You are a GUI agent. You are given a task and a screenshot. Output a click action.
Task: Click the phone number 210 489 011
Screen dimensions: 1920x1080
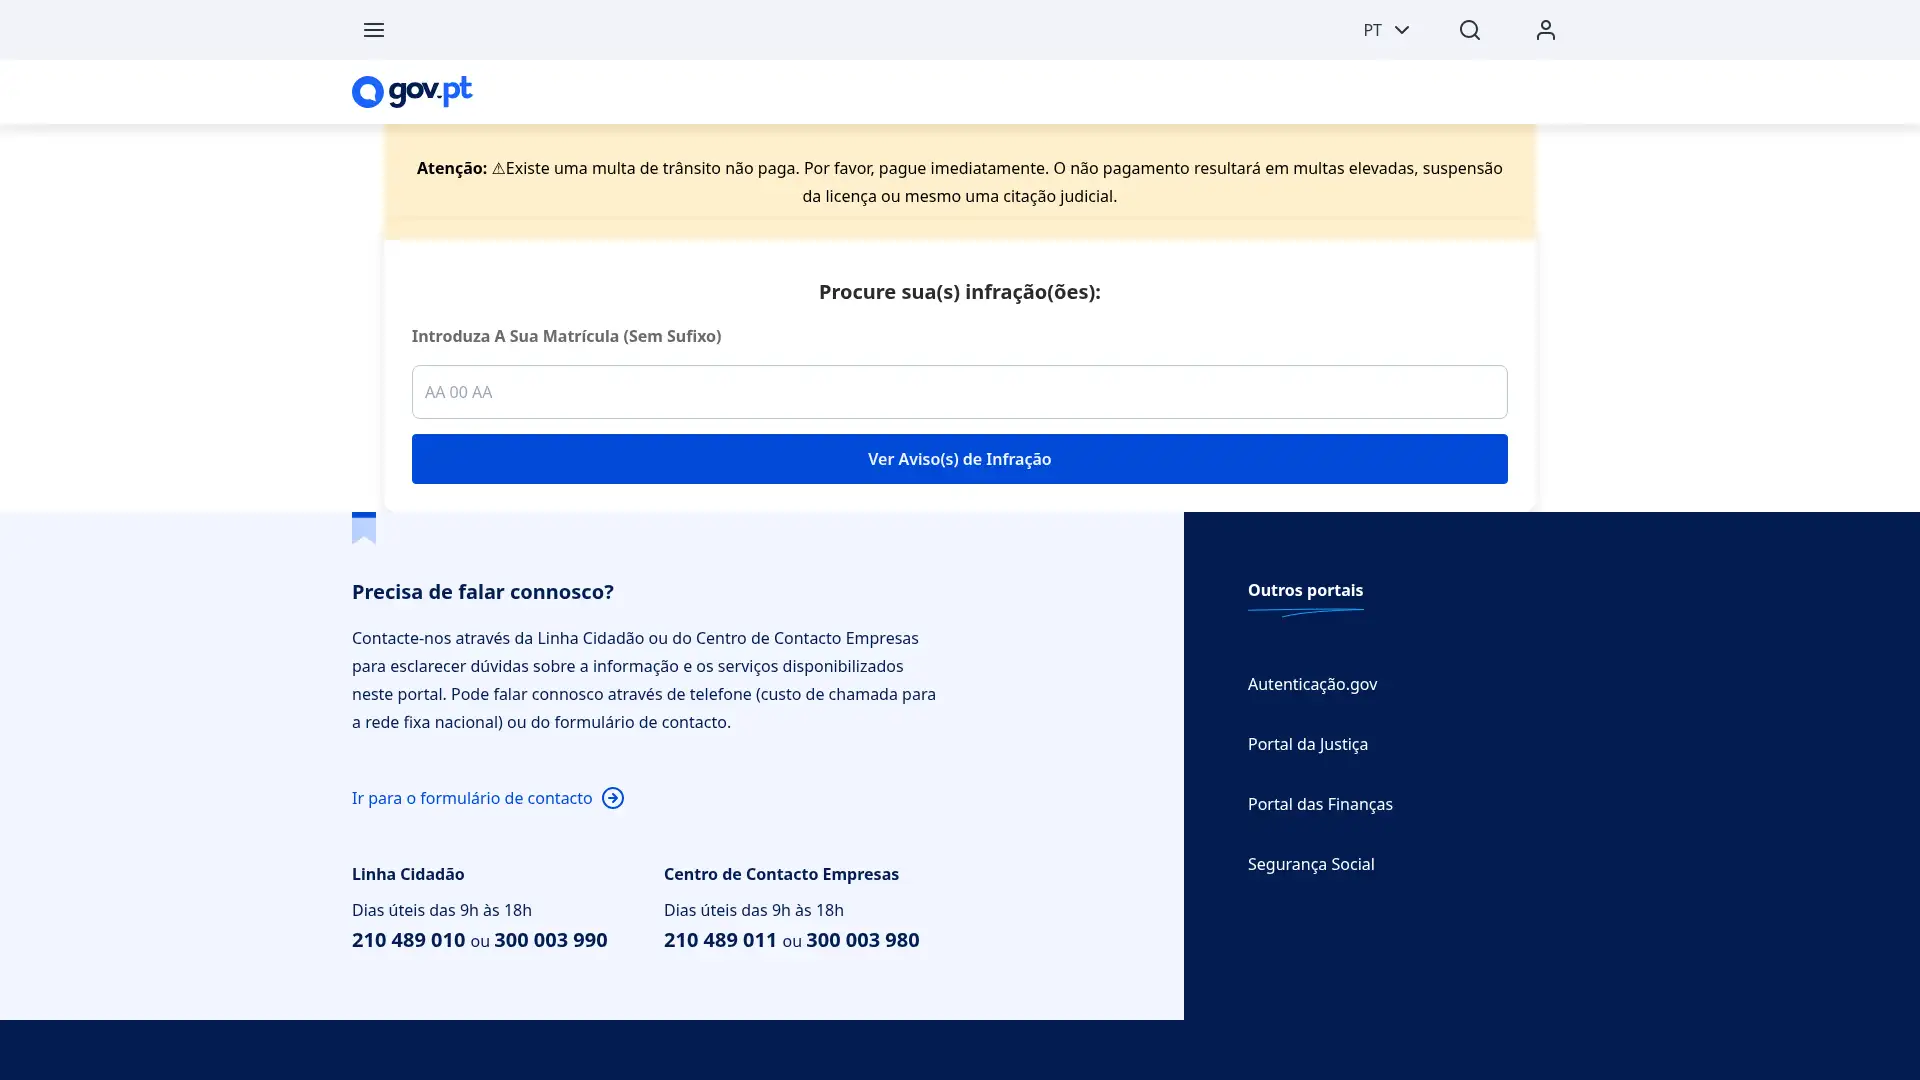[x=720, y=940]
